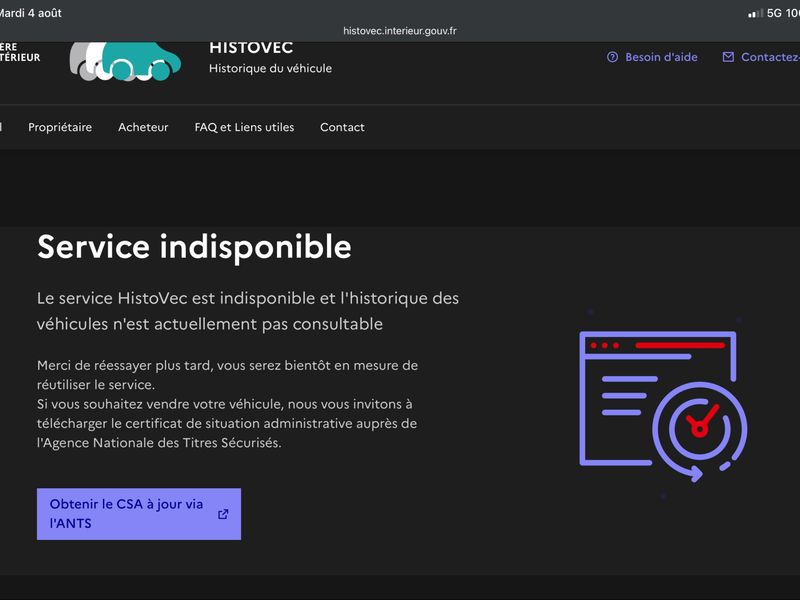This screenshot has width=800, height=600.
Task: Click the Service indisponible heading
Action: 194,247
